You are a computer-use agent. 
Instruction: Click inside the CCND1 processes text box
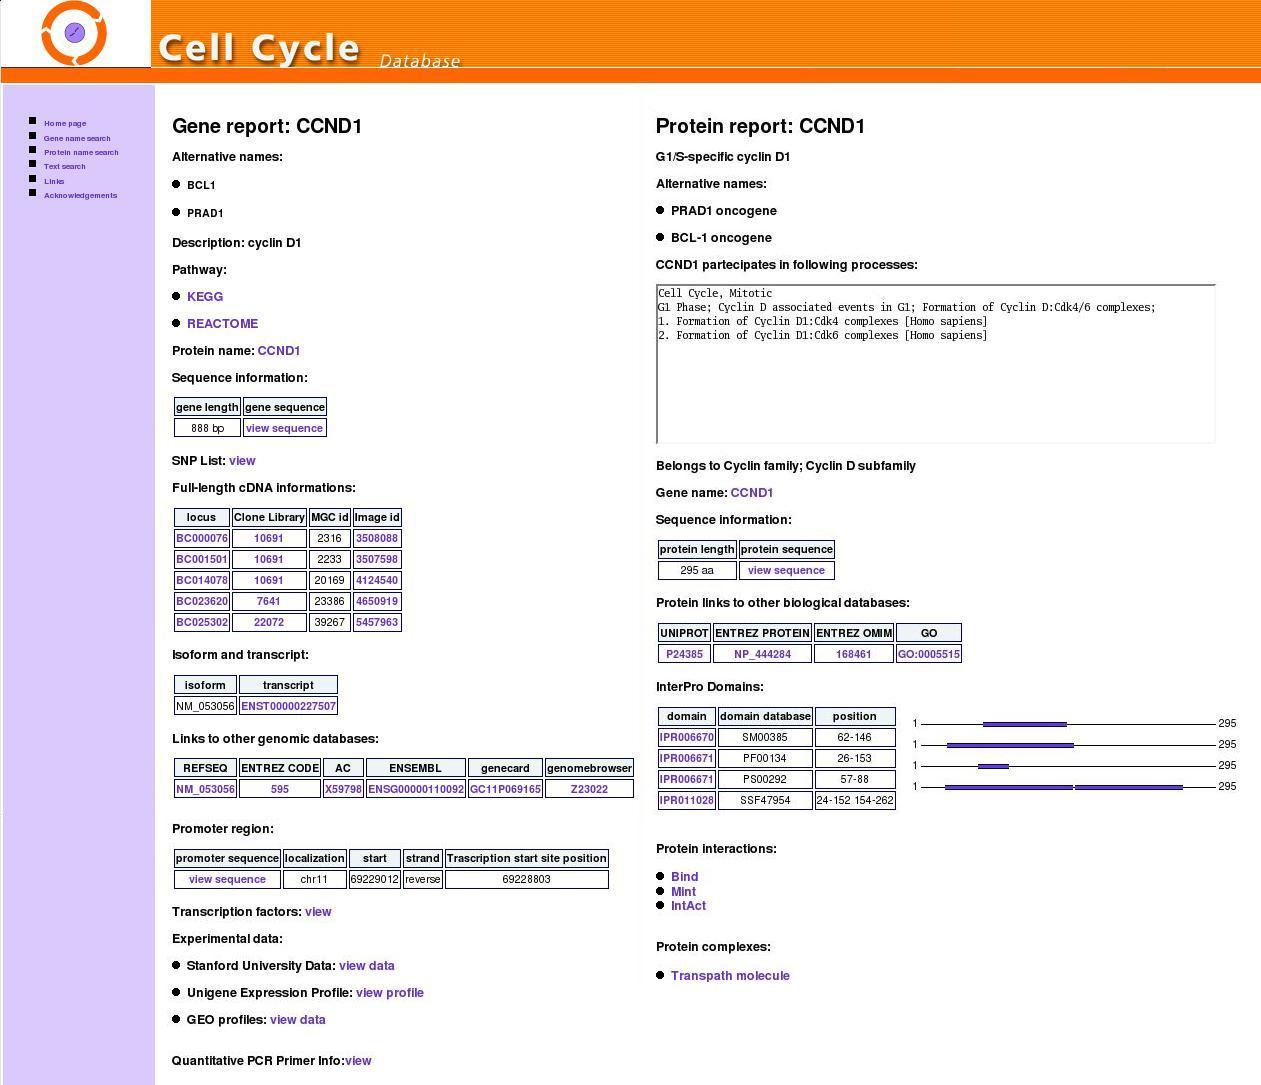click(936, 364)
